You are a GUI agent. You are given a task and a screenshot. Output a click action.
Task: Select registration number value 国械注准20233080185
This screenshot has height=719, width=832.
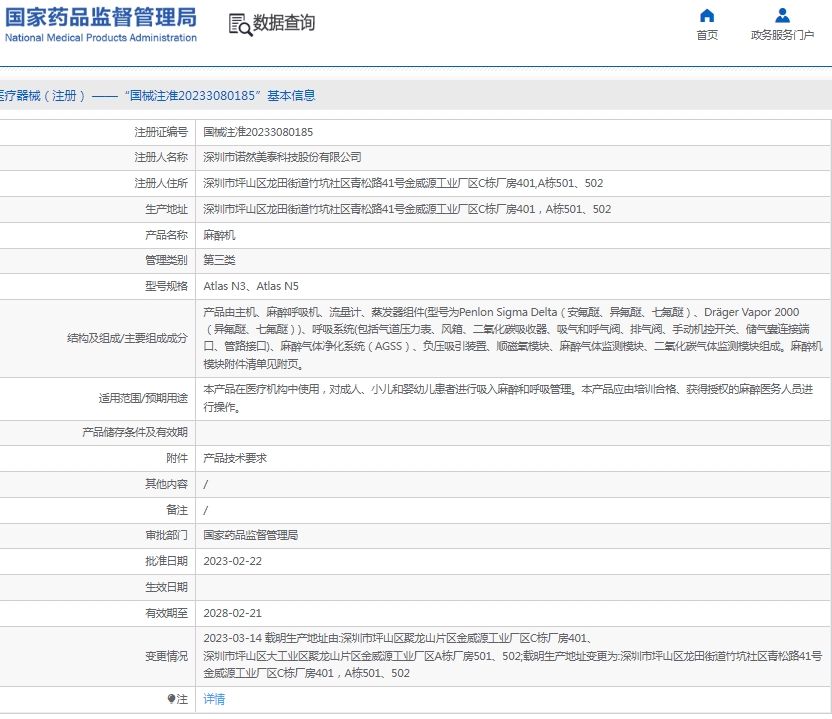(x=258, y=132)
